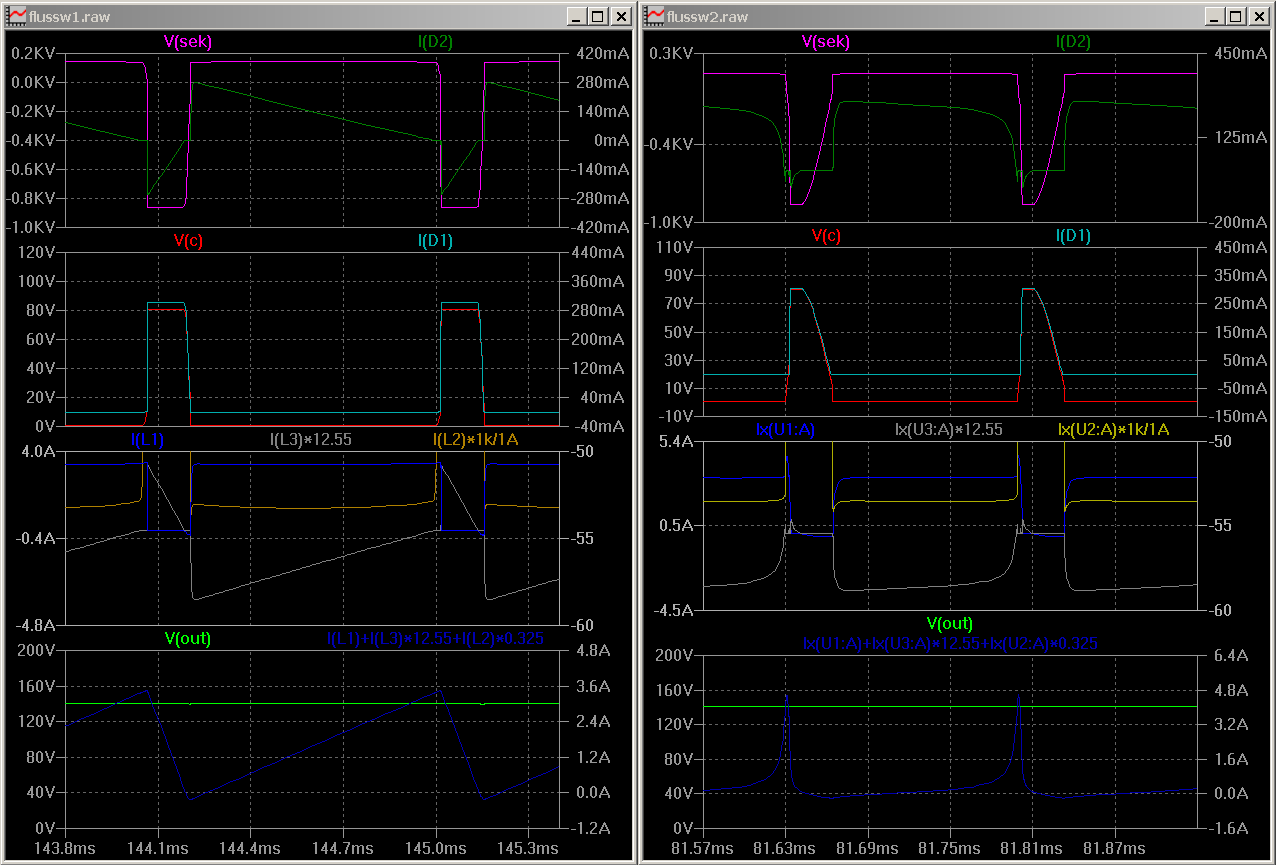Image resolution: width=1276 pixels, height=865 pixels.
Task: Click the 5.4A current axis value
Action: [x=674, y=441]
